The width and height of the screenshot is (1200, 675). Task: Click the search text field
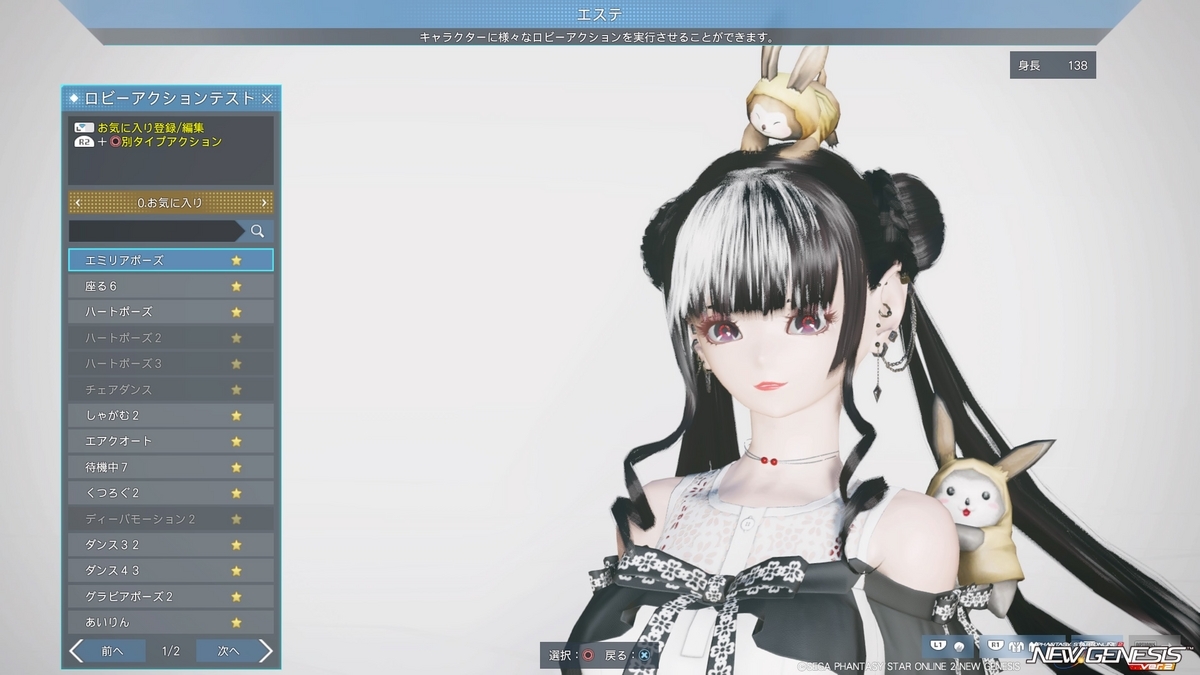click(x=154, y=231)
